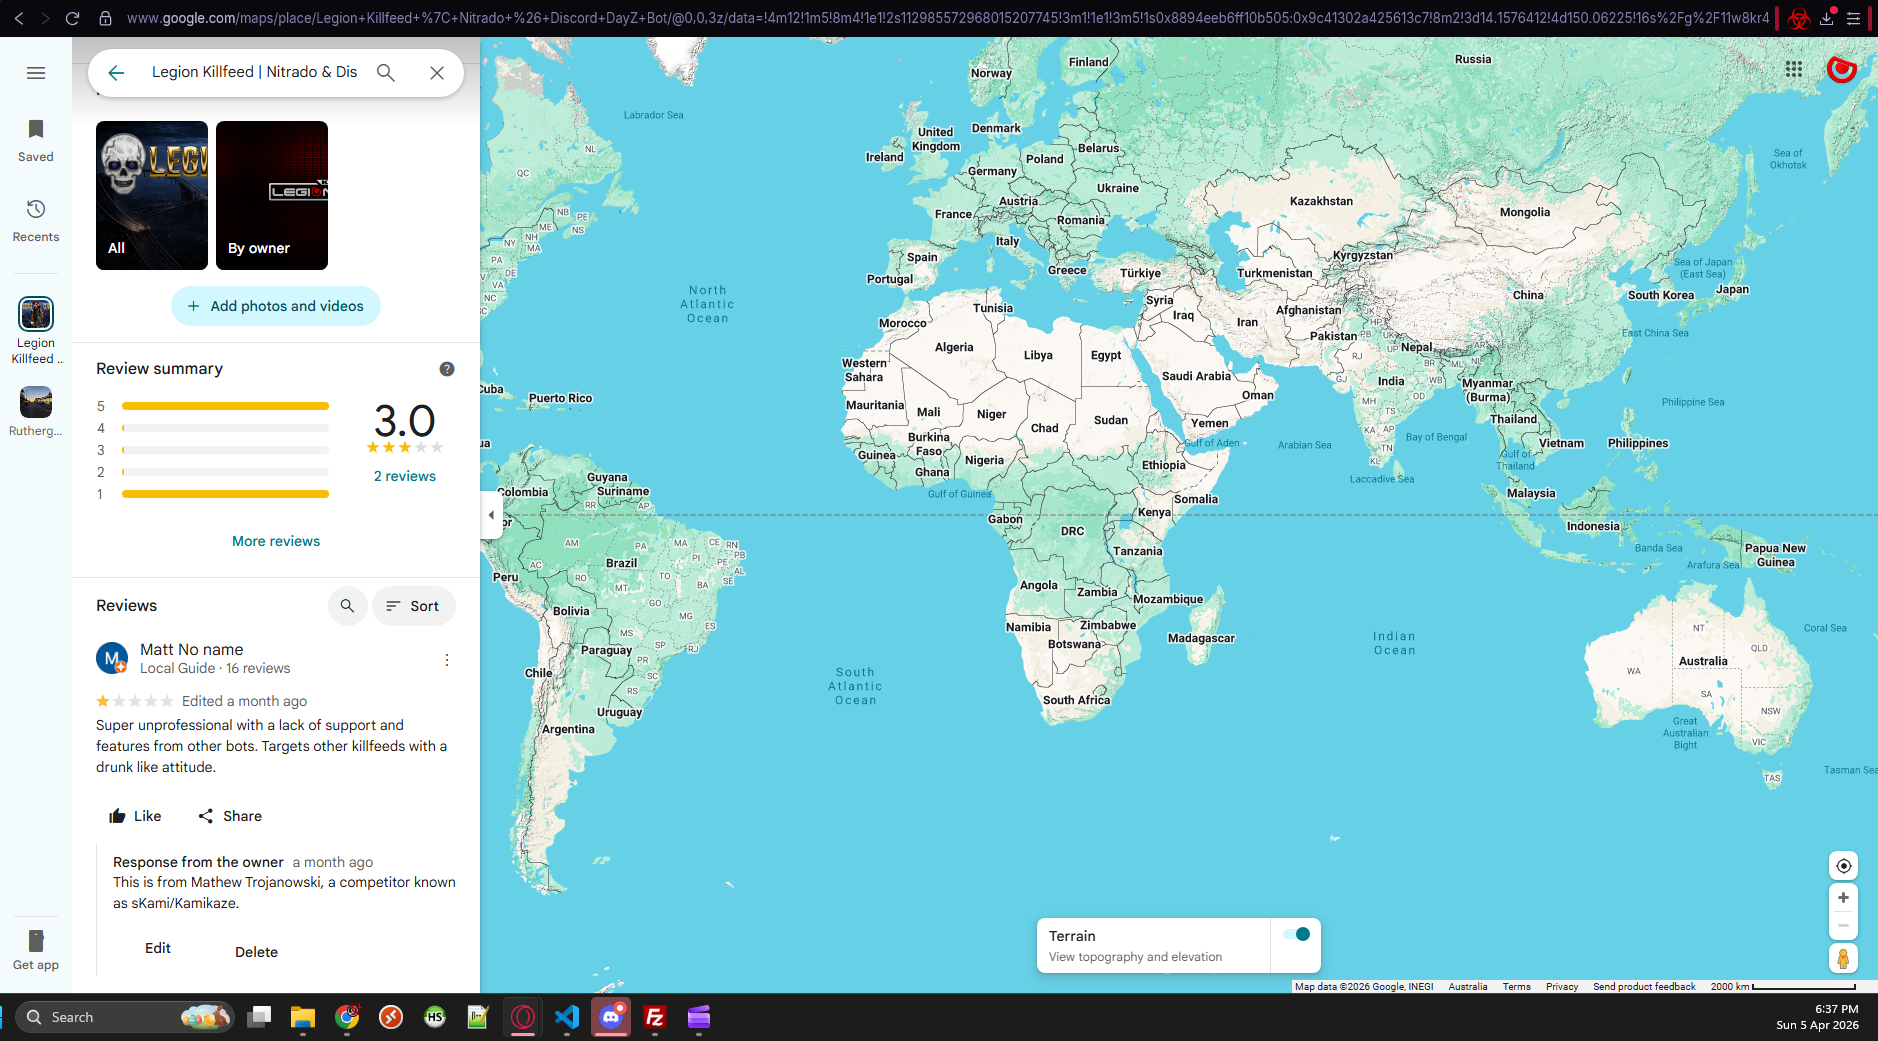This screenshot has width=1878, height=1041.
Task: Click the browser address bar URL
Action: pos(947,18)
